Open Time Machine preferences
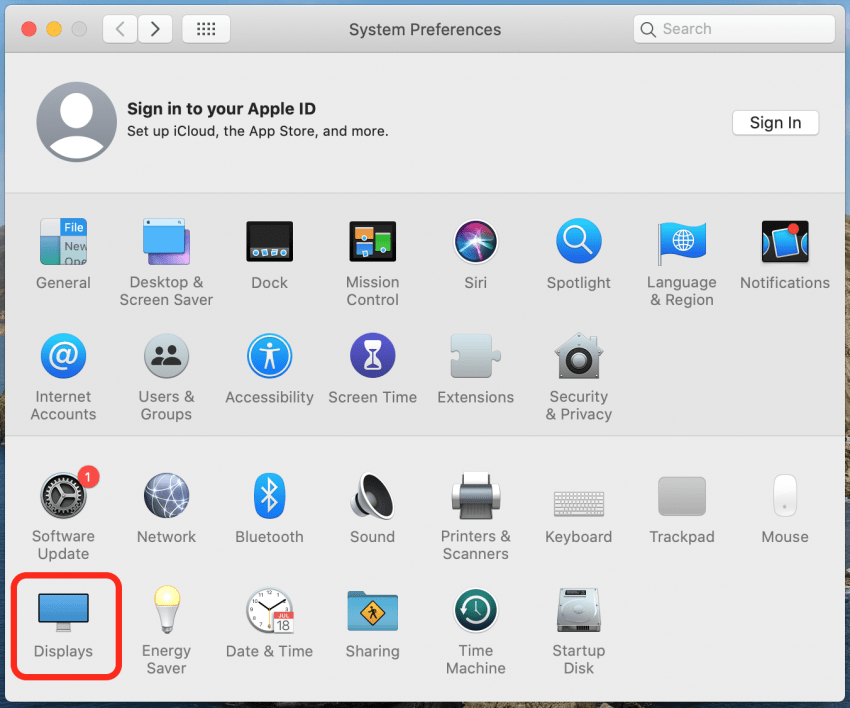Image resolution: width=850 pixels, height=708 pixels. point(475,610)
